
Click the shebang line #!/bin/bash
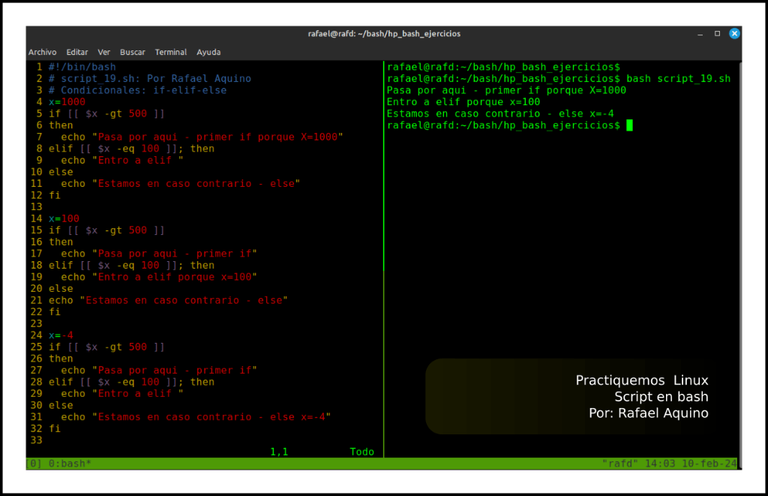(82, 67)
